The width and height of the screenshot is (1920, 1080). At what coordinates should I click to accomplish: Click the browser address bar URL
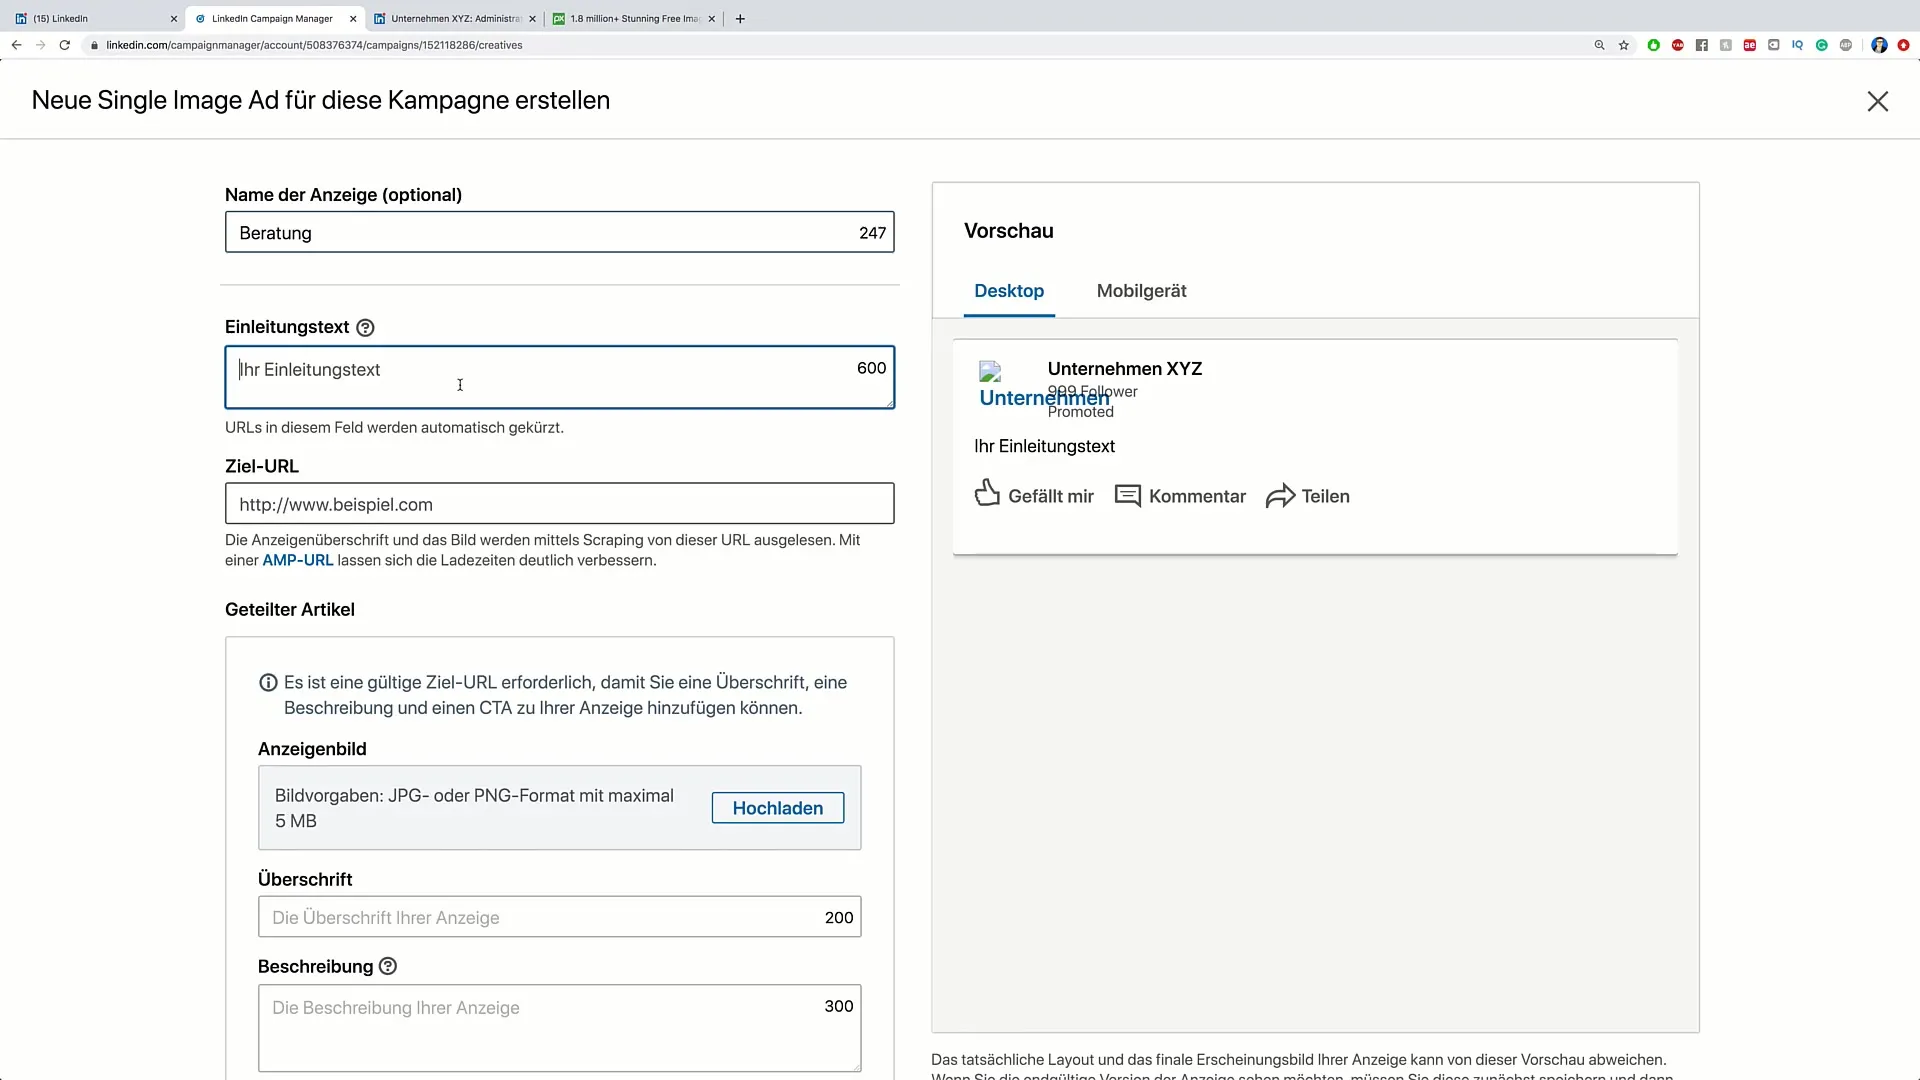click(x=314, y=45)
